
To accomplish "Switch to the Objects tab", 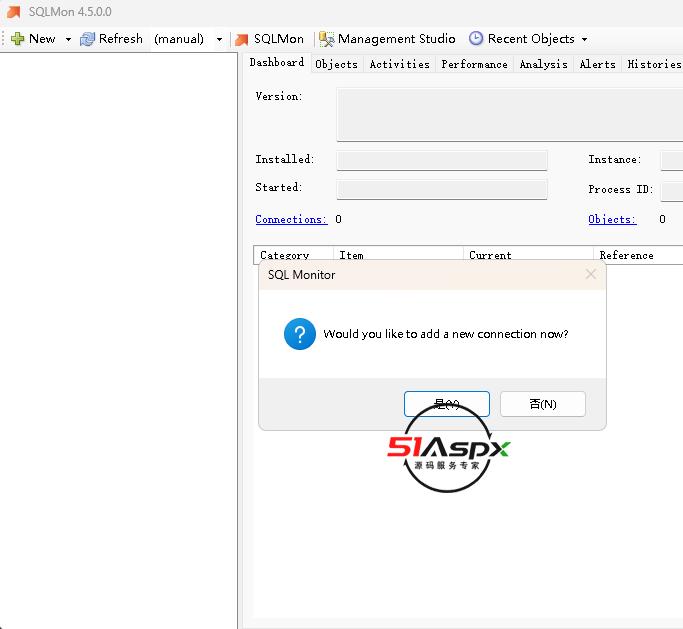I will point(336,64).
